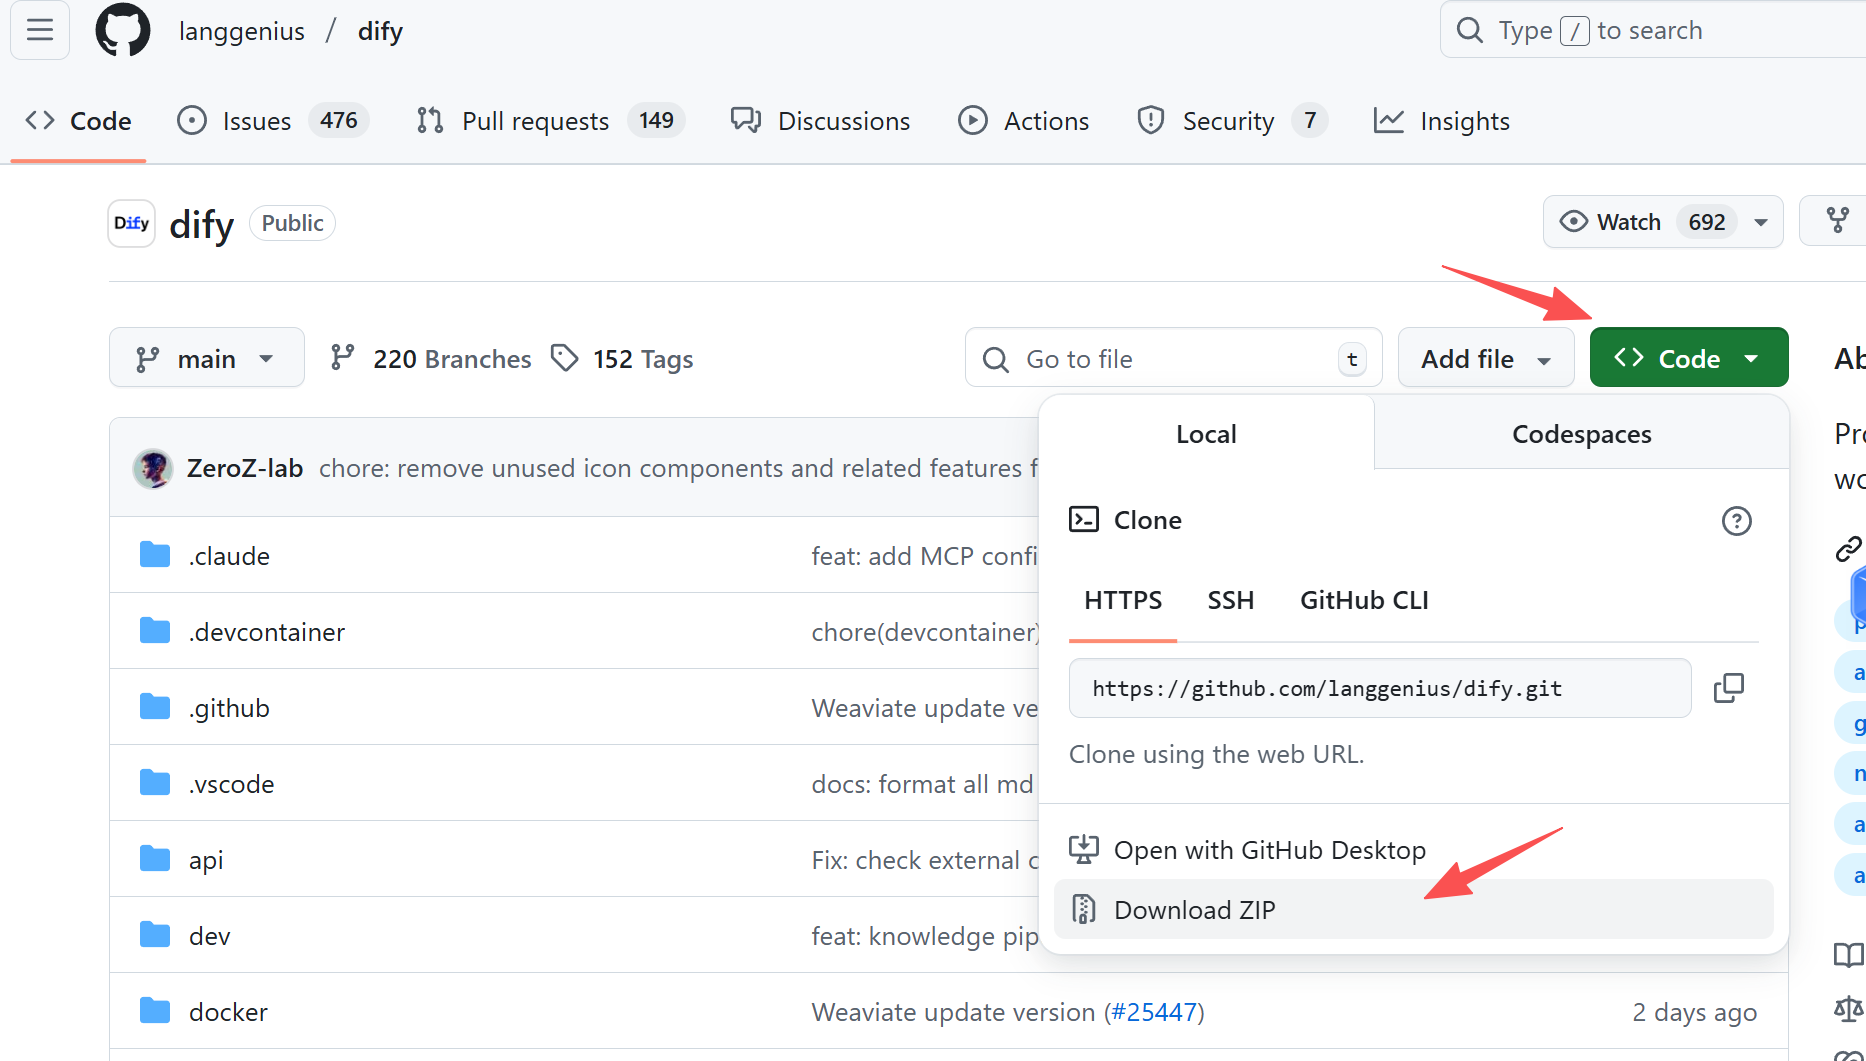Select the Local tab in clone panel

(1206, 434)
